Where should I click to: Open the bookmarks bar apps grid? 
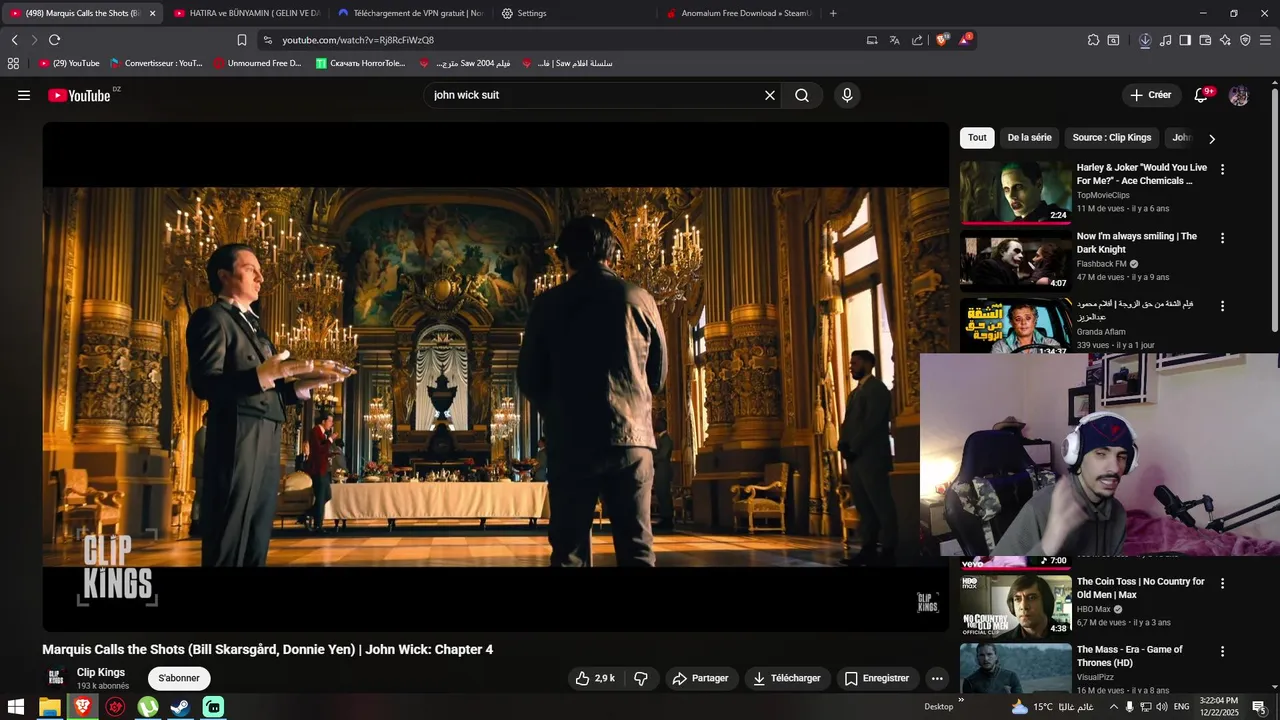[13, 63]
